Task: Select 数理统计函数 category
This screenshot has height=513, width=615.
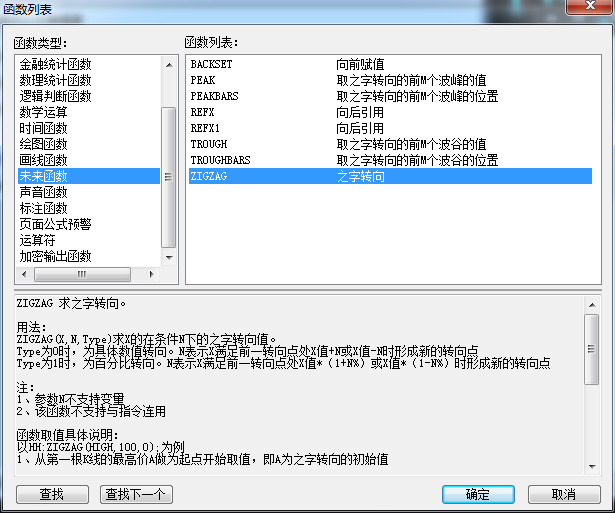Action: (89, 80)
